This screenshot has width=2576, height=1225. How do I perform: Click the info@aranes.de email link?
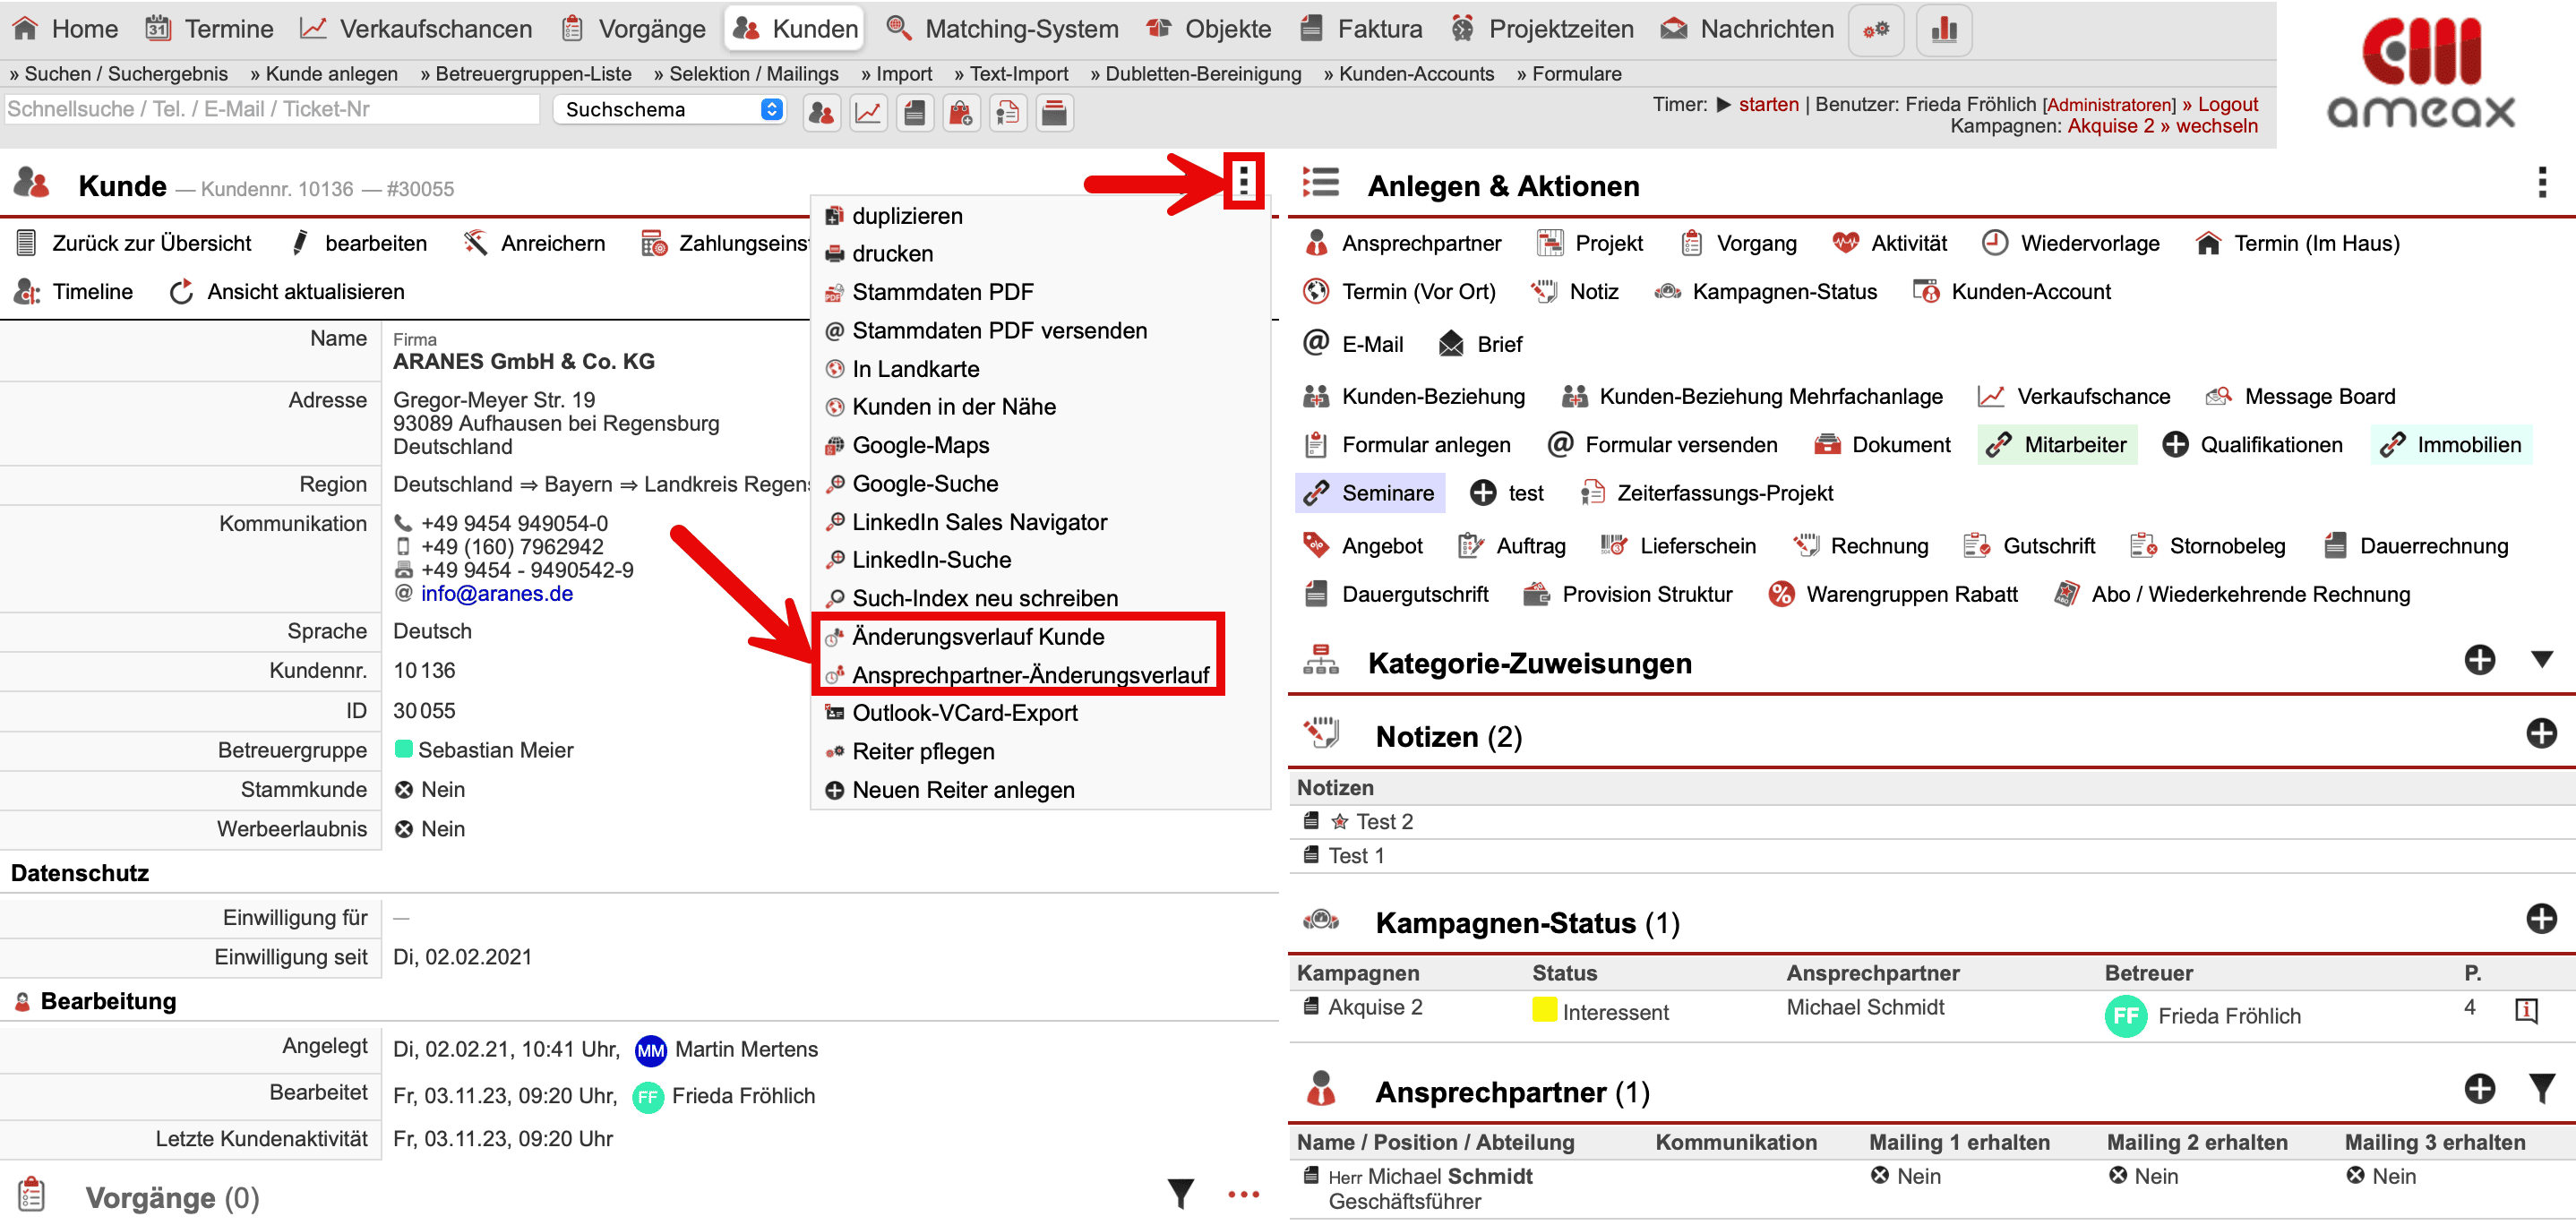[x=496, y=593]
